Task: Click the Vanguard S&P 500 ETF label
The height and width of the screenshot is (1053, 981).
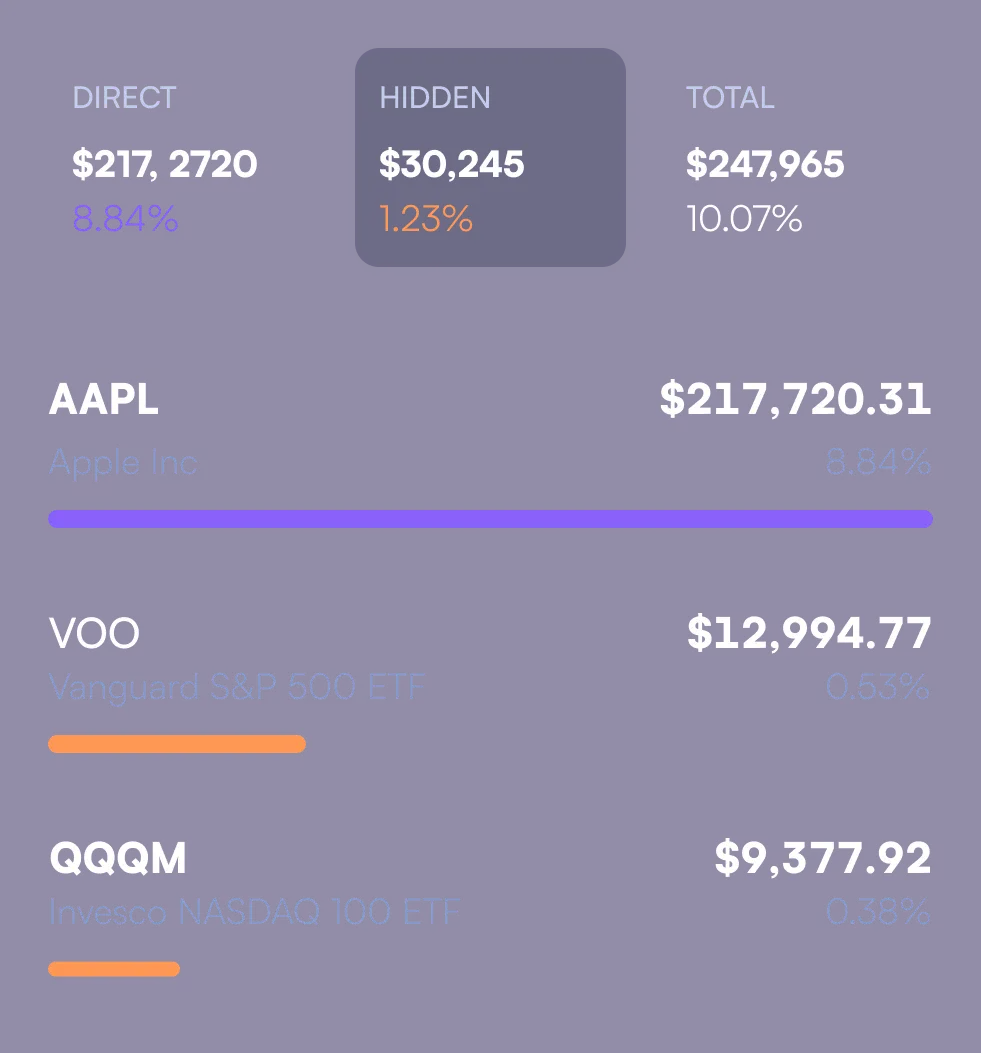Action: [x=237, y=687]
